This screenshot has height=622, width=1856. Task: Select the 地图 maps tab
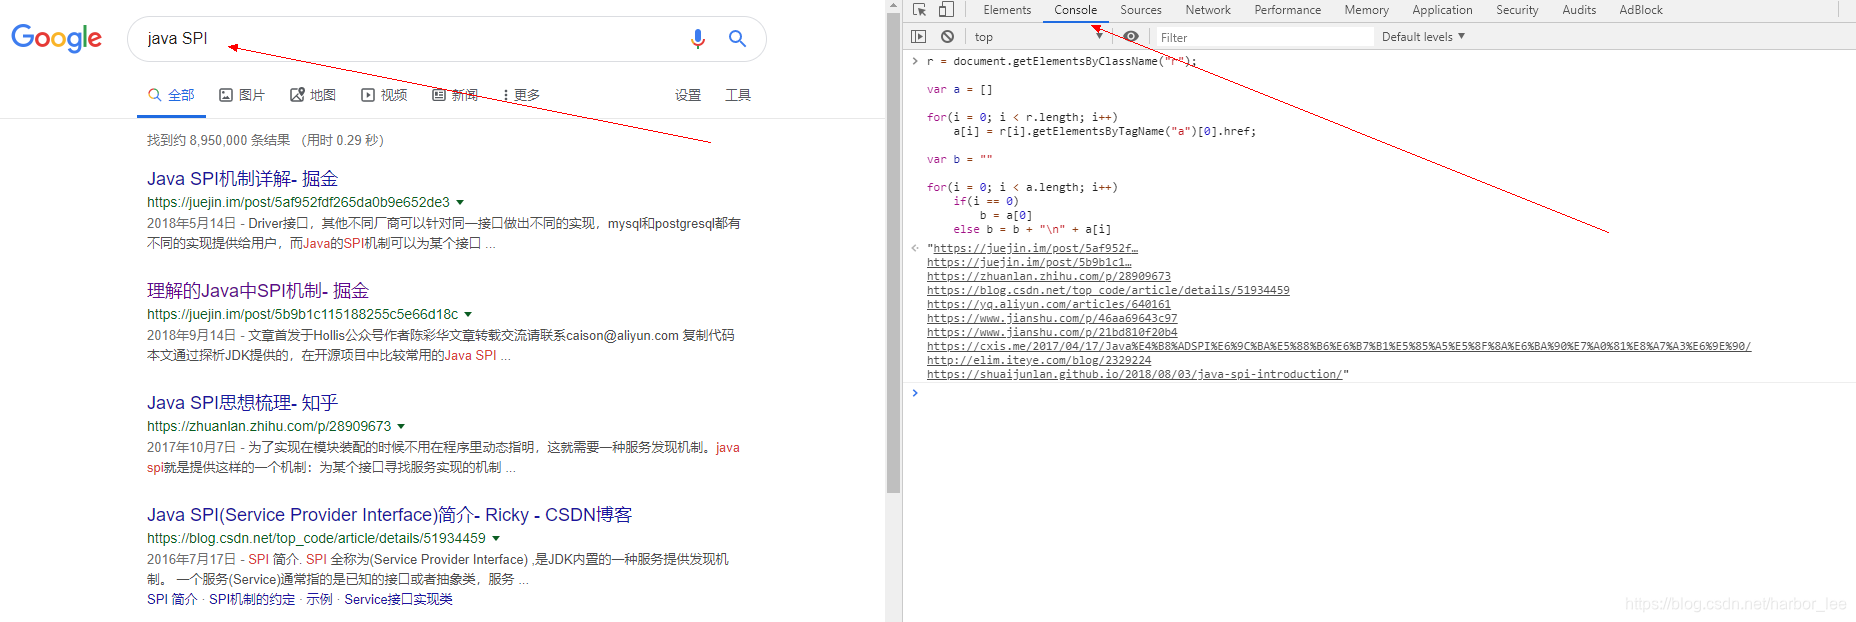(313, 95)
